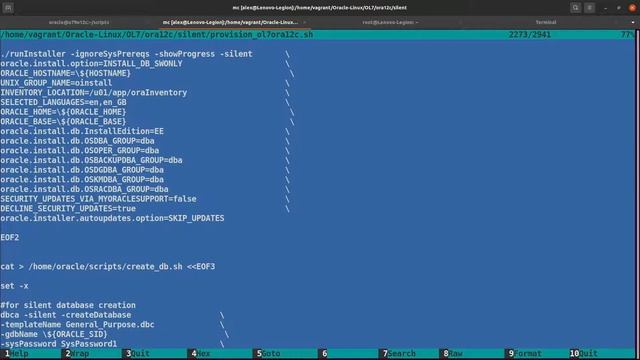The height and width of the screenshot is (360, 640).
Task: Toggle 4Hex view mode
Action: (200, 353)
